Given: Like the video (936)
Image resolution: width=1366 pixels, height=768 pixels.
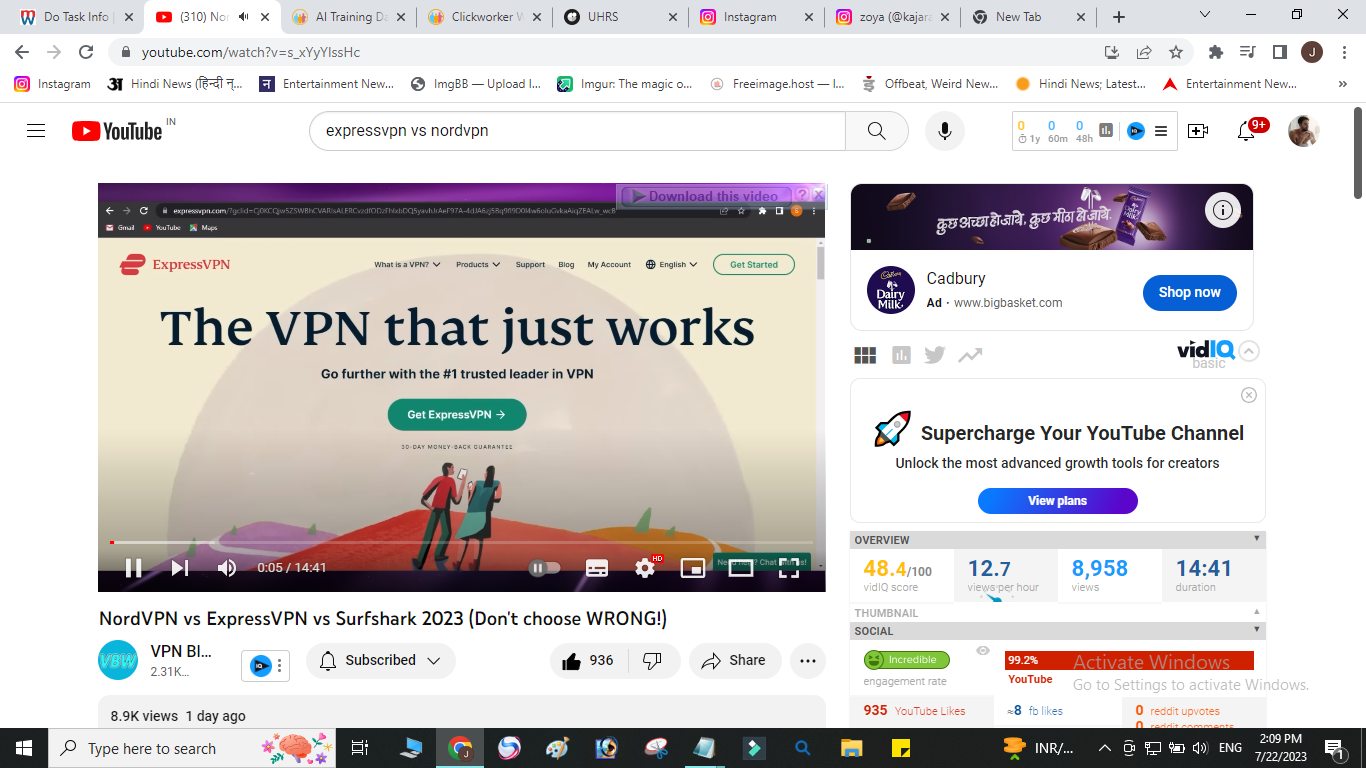Looking at the screenshot, I should click(x=589, y=661).
